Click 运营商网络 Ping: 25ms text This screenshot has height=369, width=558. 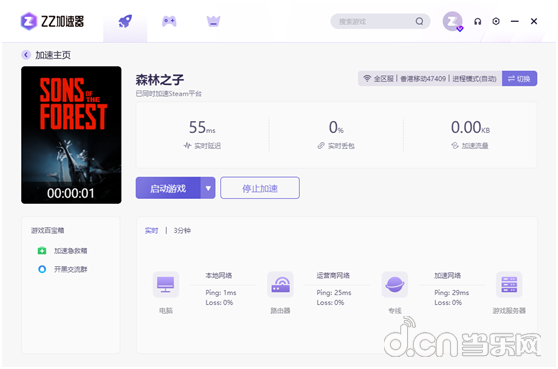(x=334, y=292)
